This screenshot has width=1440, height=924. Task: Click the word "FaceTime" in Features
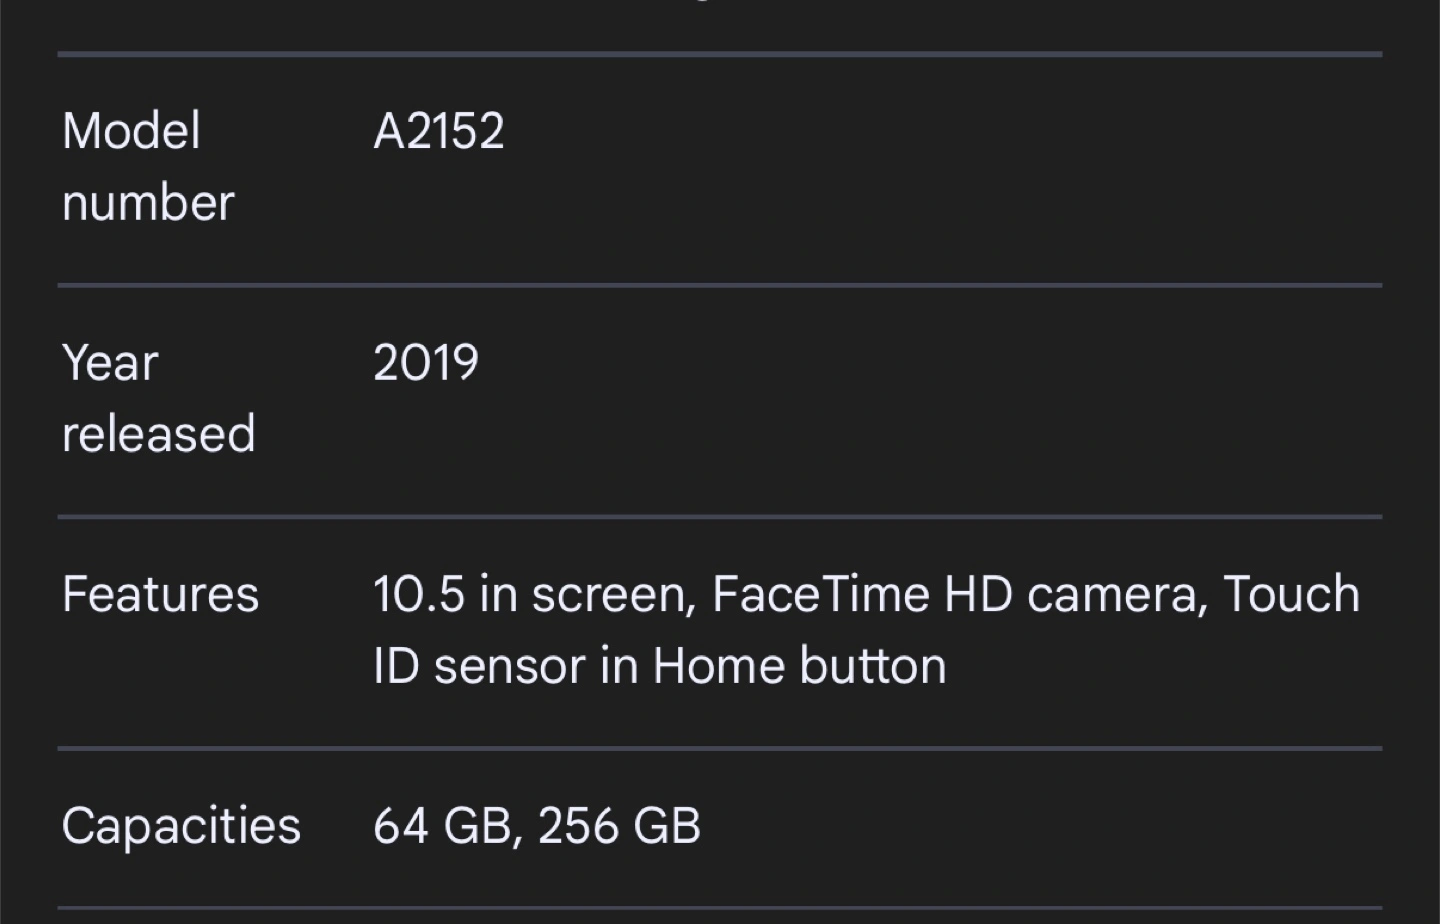click(820, 594)
